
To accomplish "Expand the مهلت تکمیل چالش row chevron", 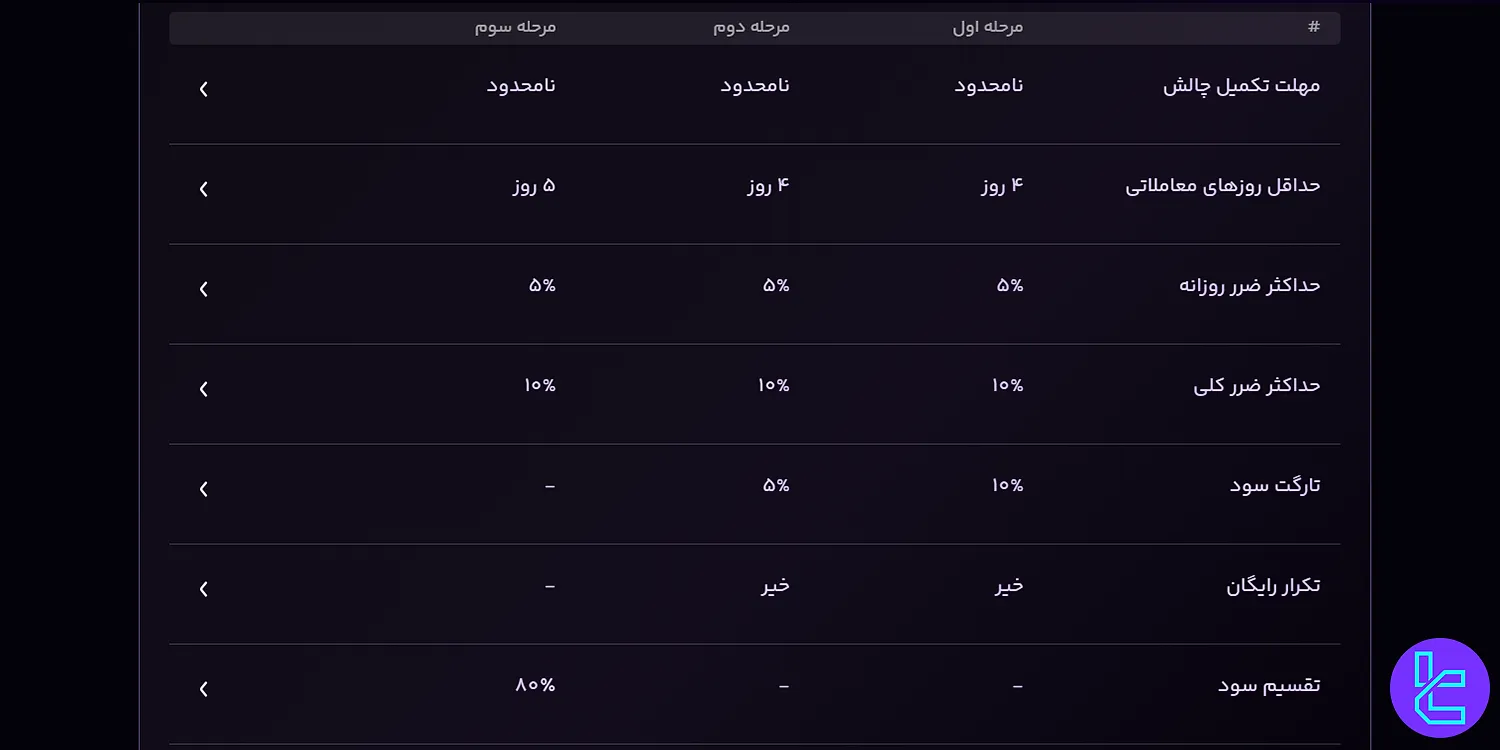I will [203, 88].
